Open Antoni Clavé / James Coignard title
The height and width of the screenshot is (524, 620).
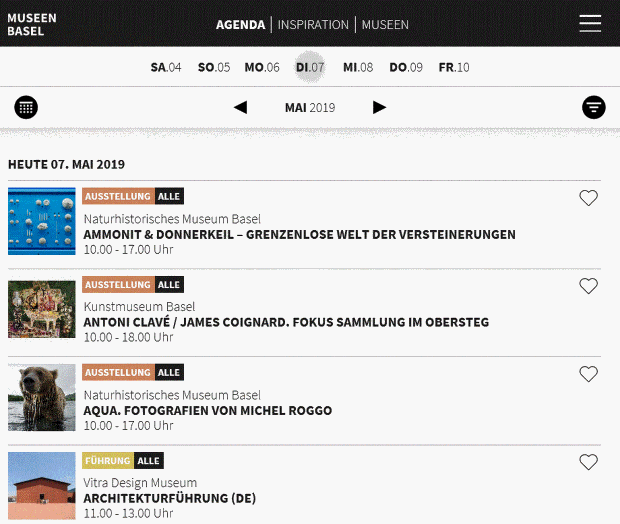(286, 322)
